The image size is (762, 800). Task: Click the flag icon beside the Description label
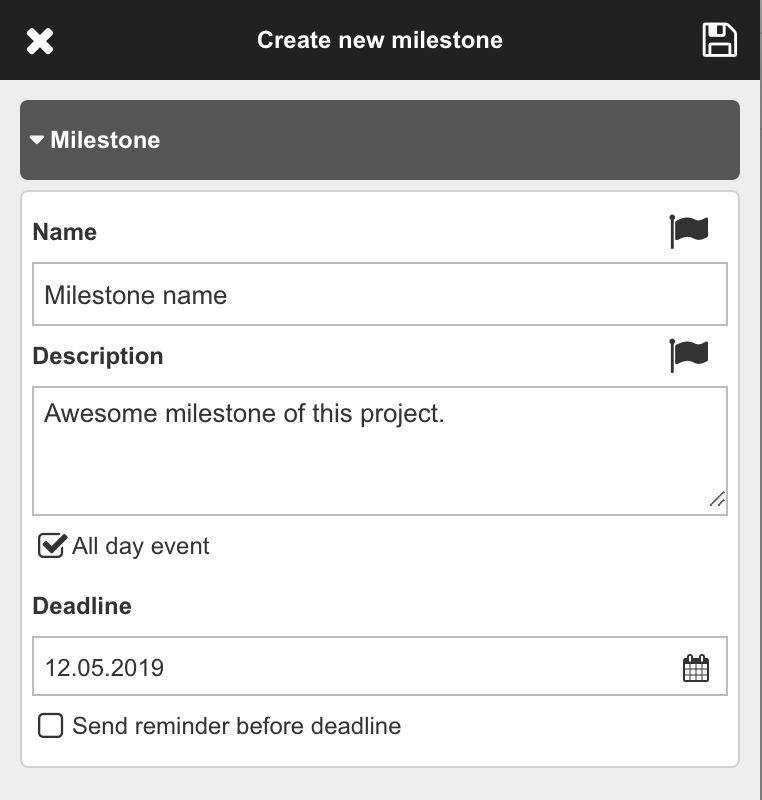pyautogui.click(x=689, y=355)
